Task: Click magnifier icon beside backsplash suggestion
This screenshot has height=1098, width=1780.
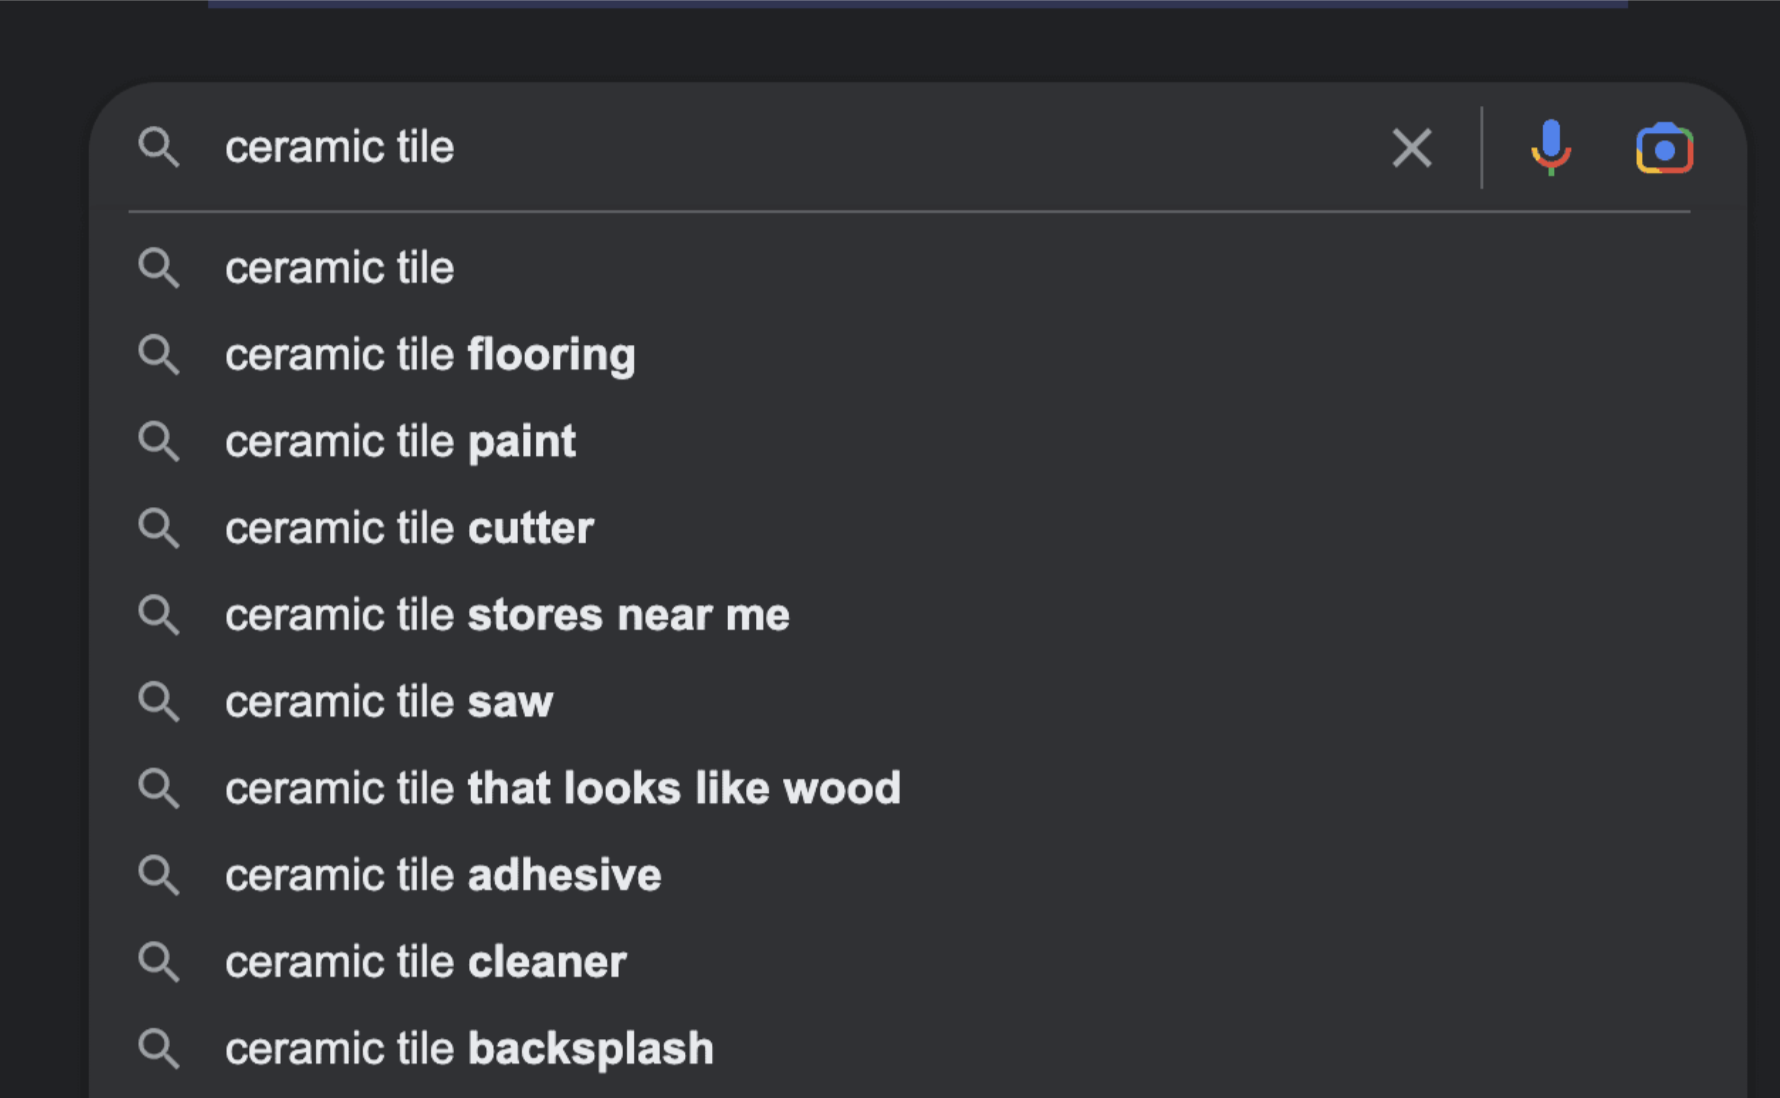Action: click(x=159, y=1049)
